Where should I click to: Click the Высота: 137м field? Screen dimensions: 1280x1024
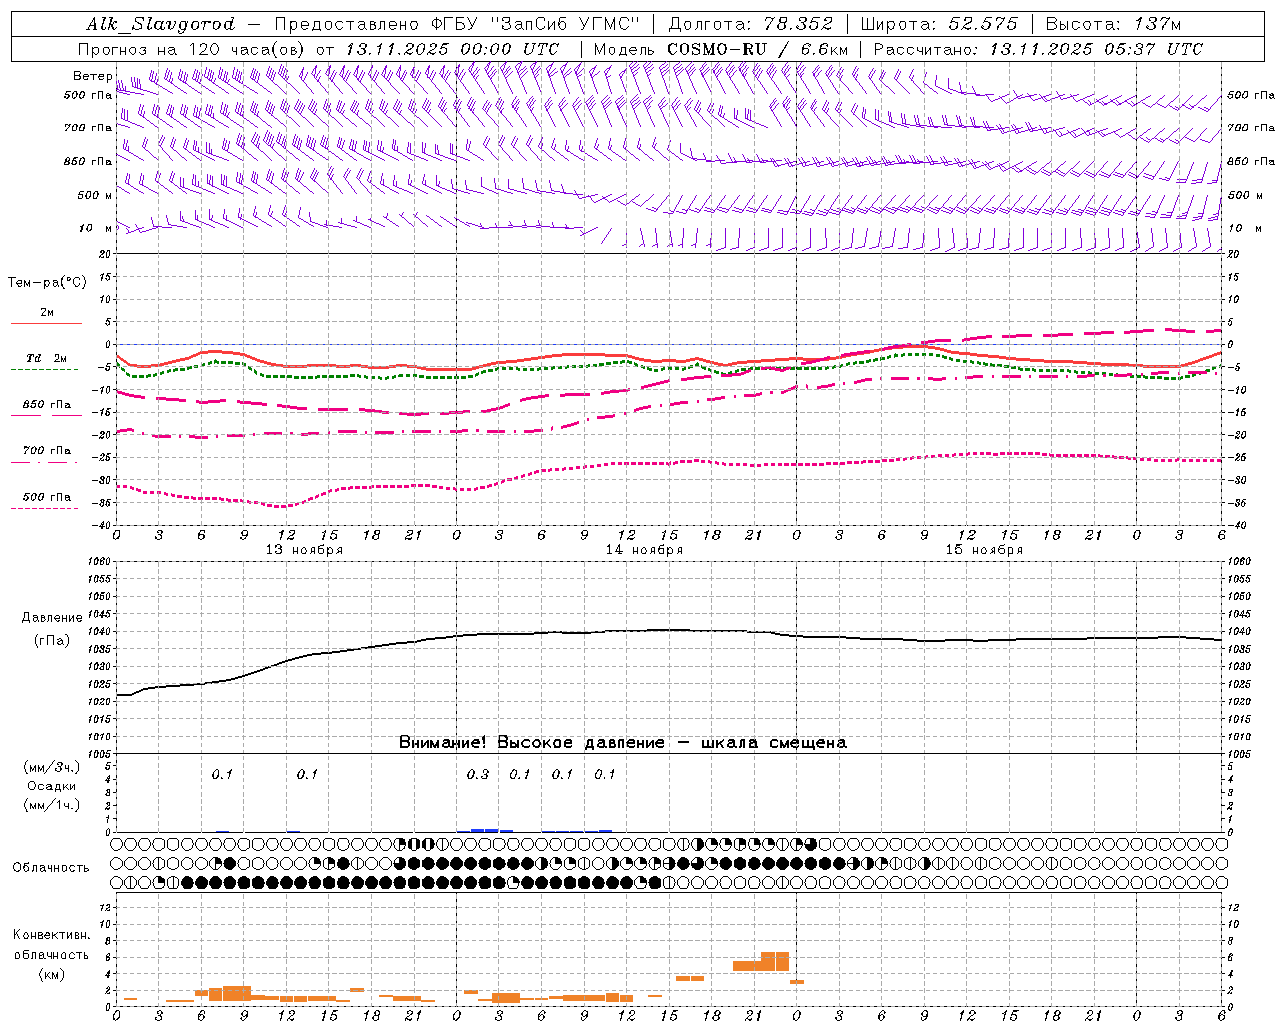[1113, 24]
